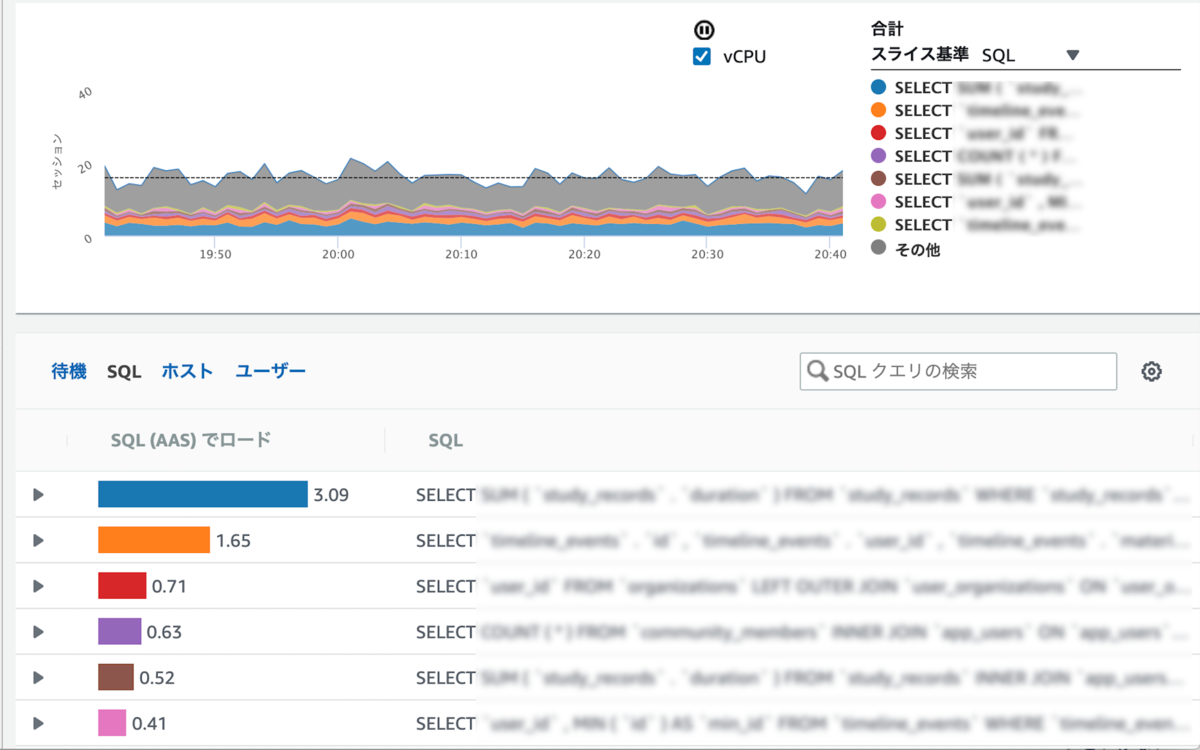Click the 19:50 time axis label
The height and width of the screenshot is (750, 1200).
coord(215,255)
